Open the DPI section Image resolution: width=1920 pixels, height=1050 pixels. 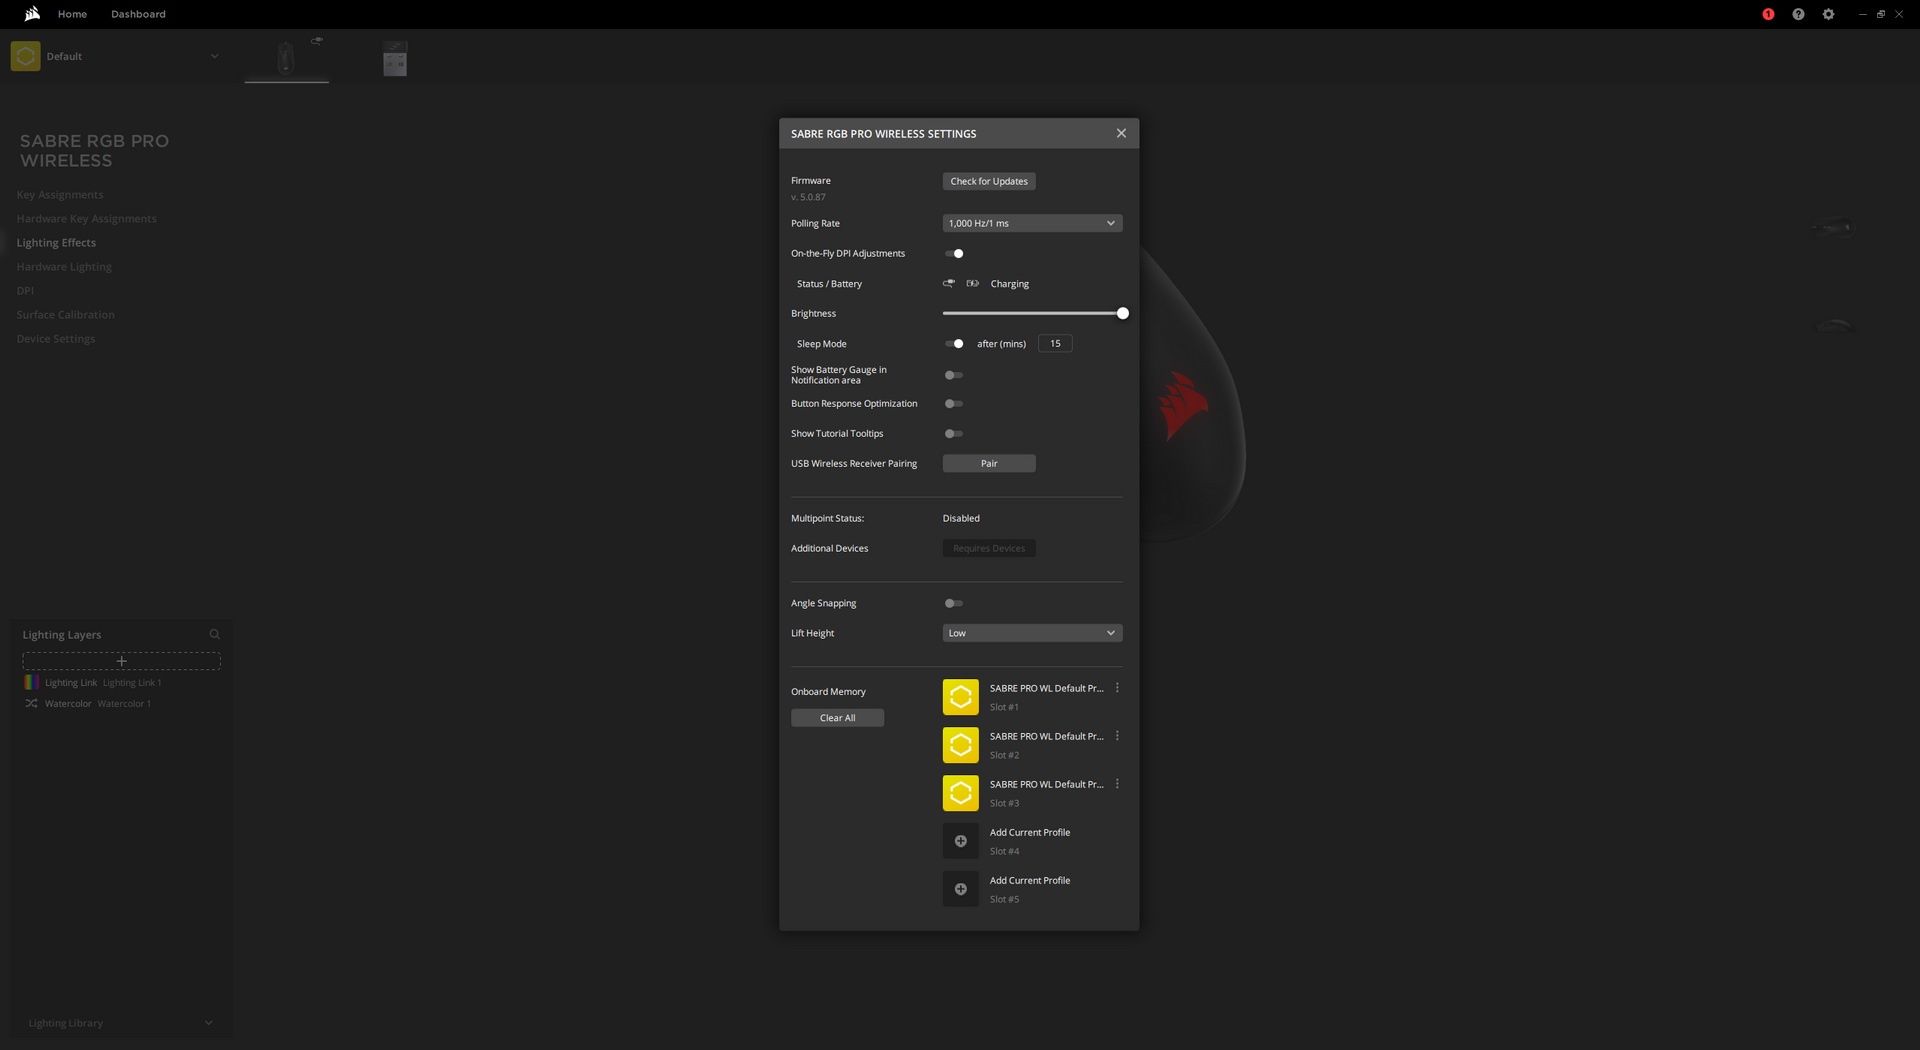[25, 290]
